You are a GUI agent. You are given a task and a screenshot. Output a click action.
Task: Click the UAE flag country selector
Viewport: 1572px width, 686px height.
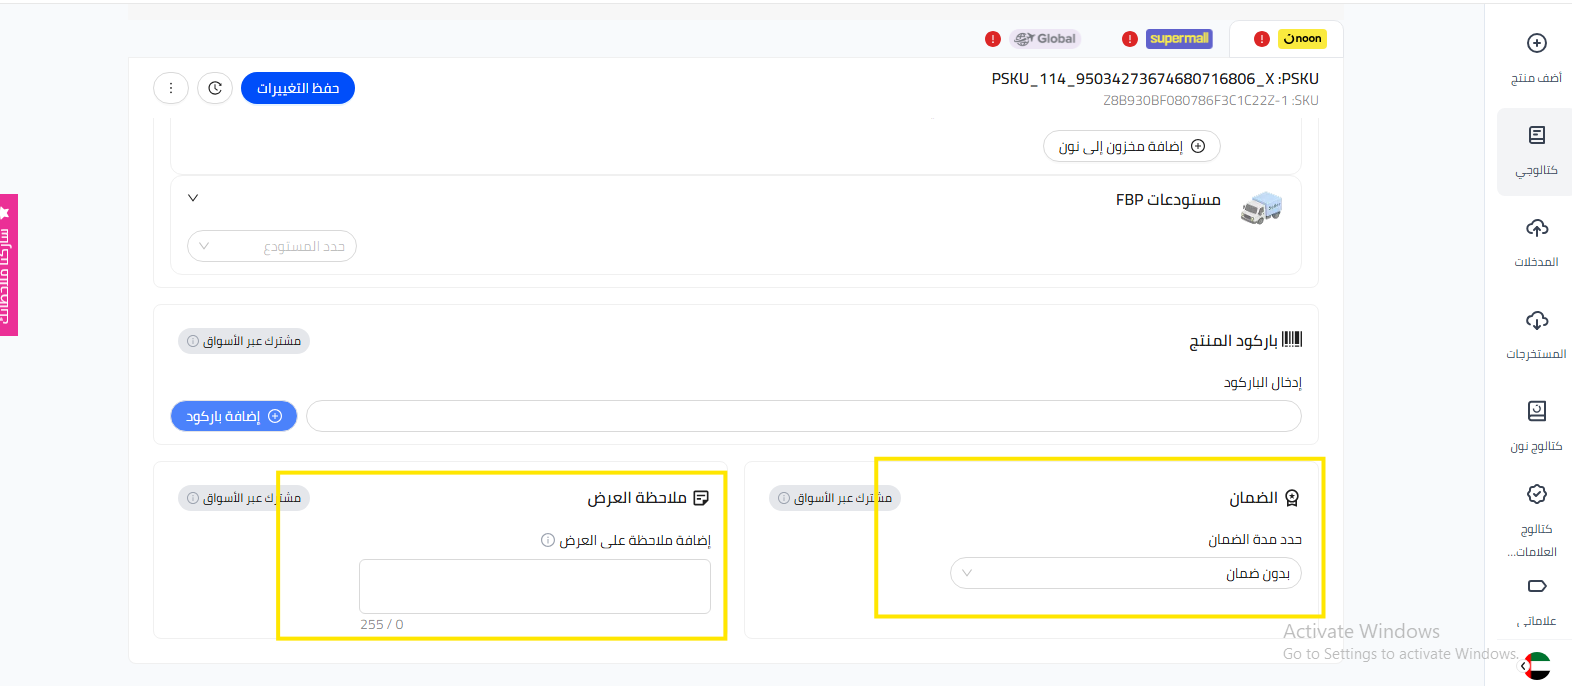click(1537, 666)
